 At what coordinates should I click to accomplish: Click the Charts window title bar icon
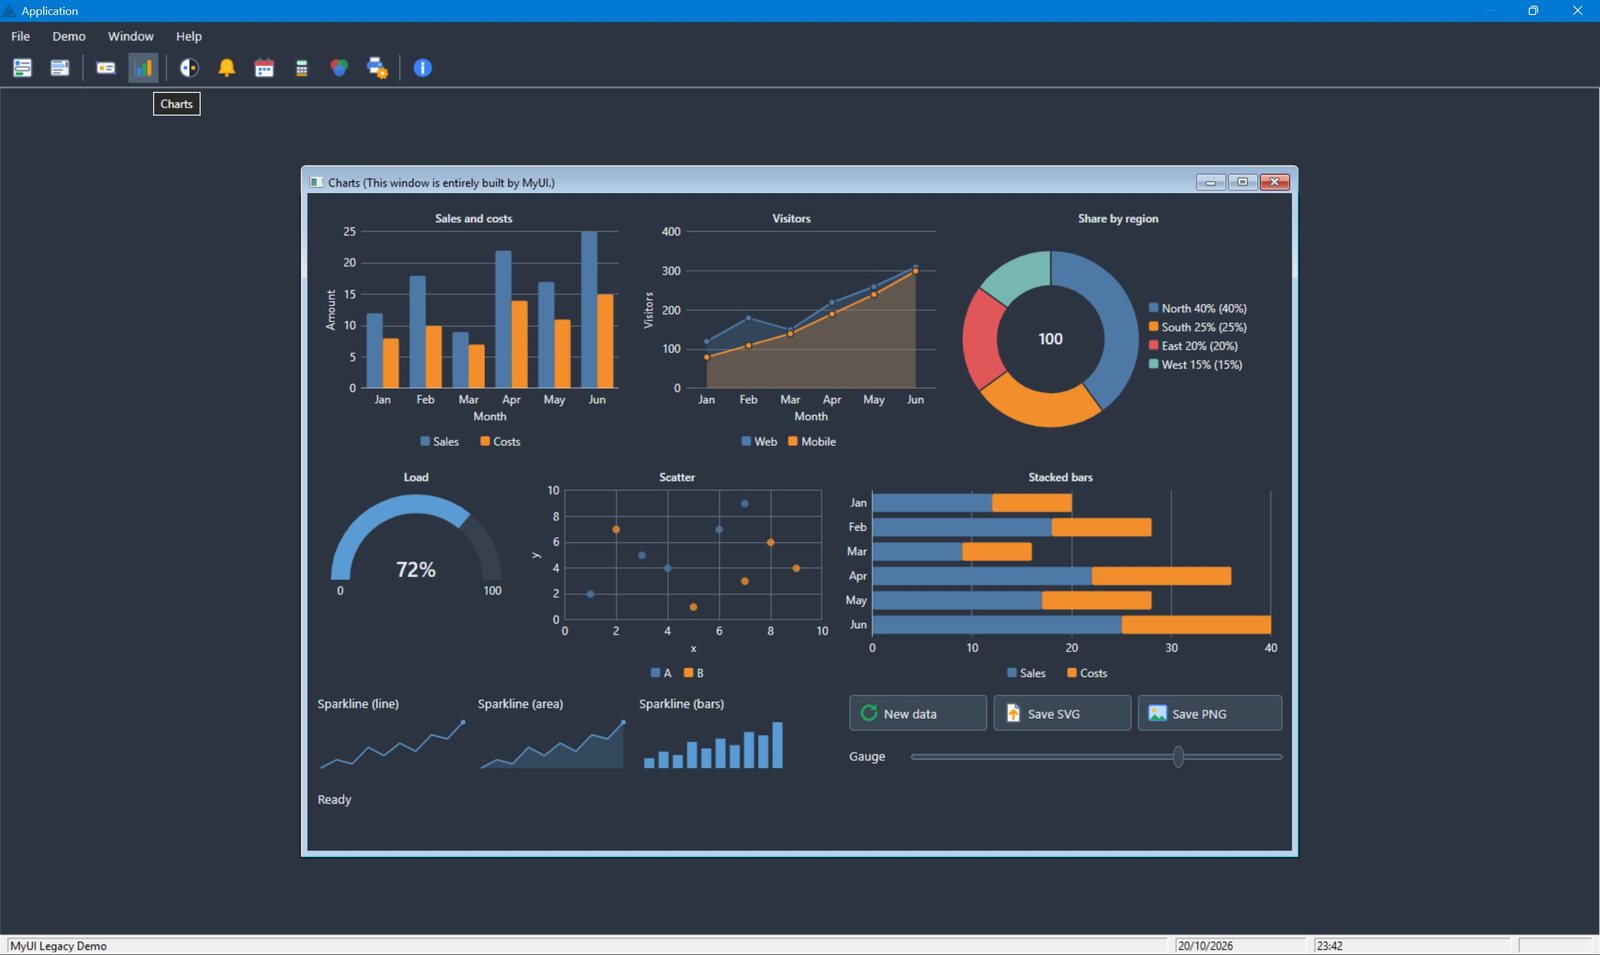[x=316, y=182]
